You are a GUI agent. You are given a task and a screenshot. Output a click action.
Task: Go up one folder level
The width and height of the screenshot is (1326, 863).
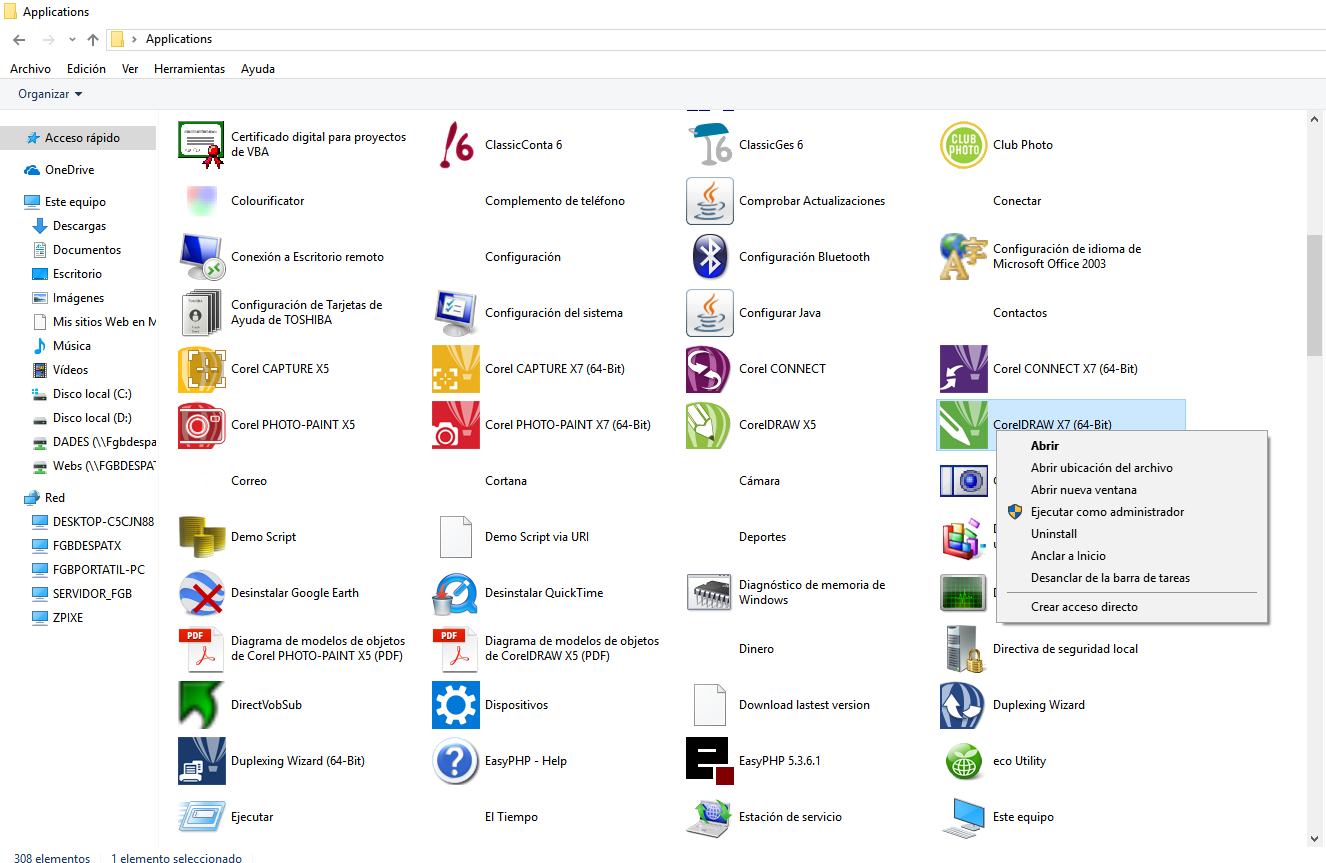[93, 40]
